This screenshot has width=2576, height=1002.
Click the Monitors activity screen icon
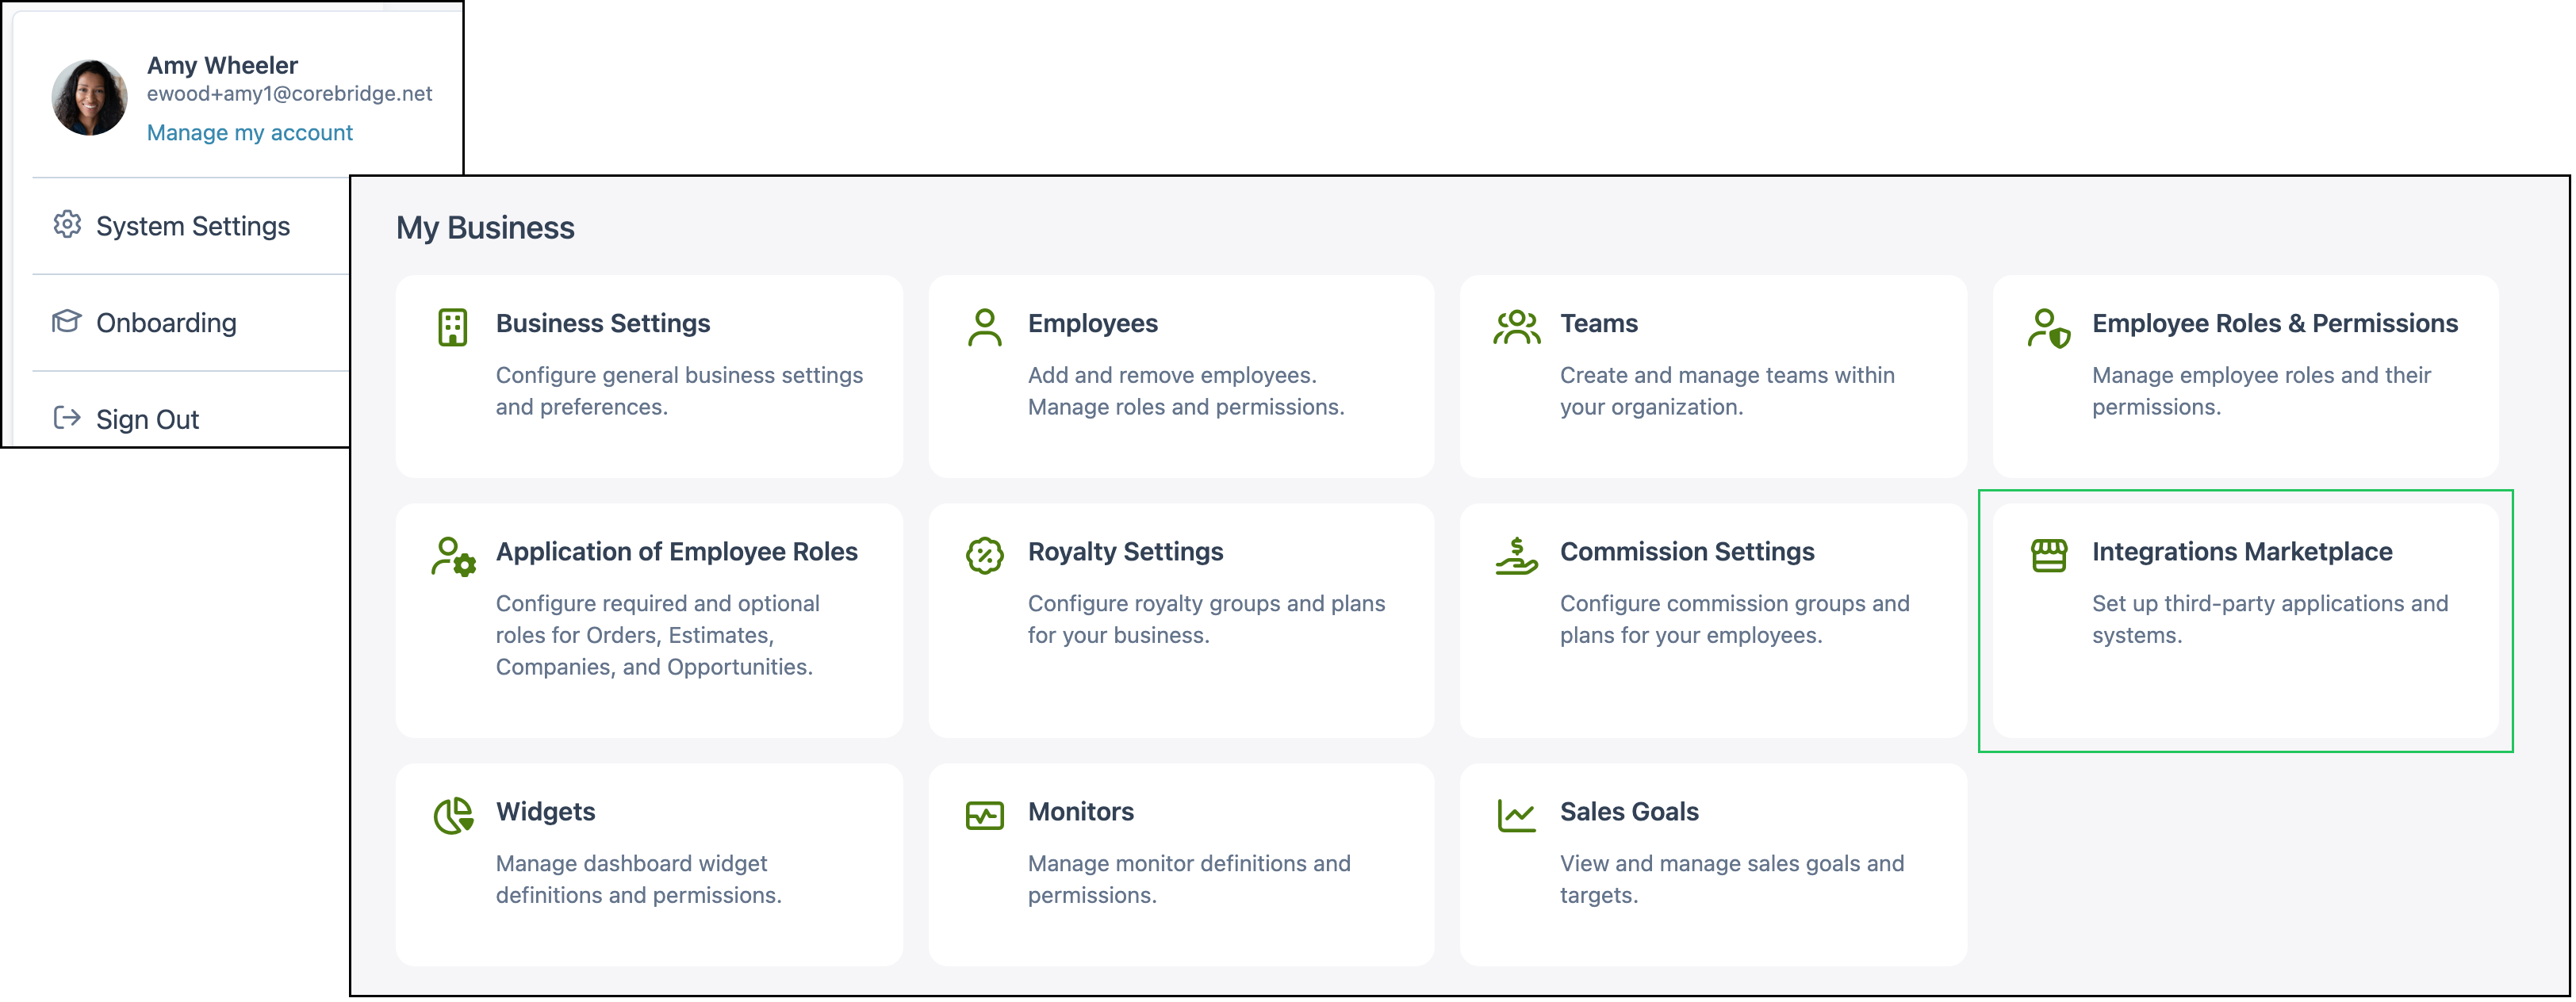pos(985,815)
